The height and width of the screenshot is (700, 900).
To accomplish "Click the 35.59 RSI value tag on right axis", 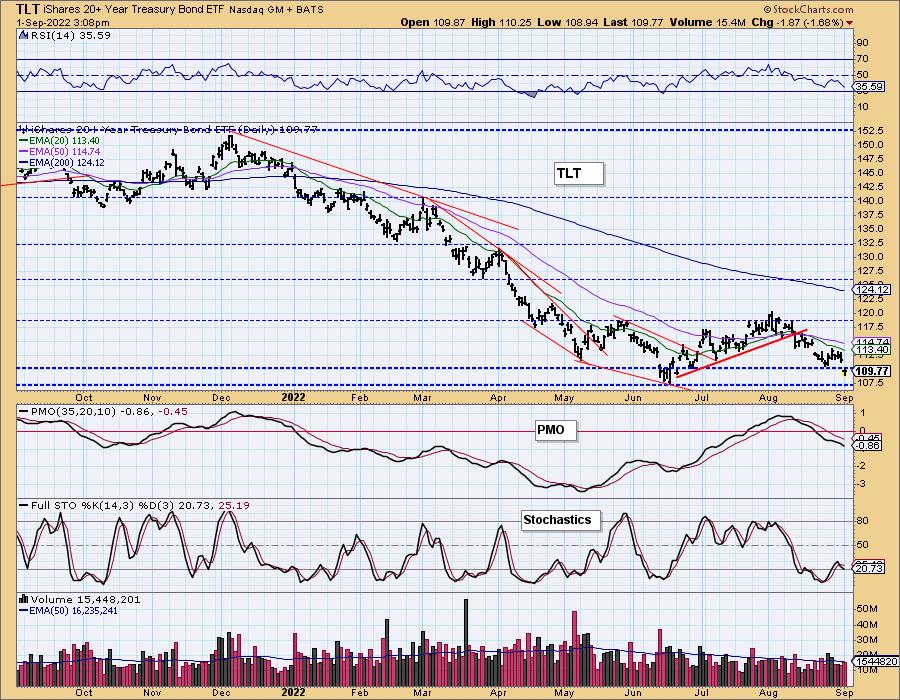I will coord(869,87).
